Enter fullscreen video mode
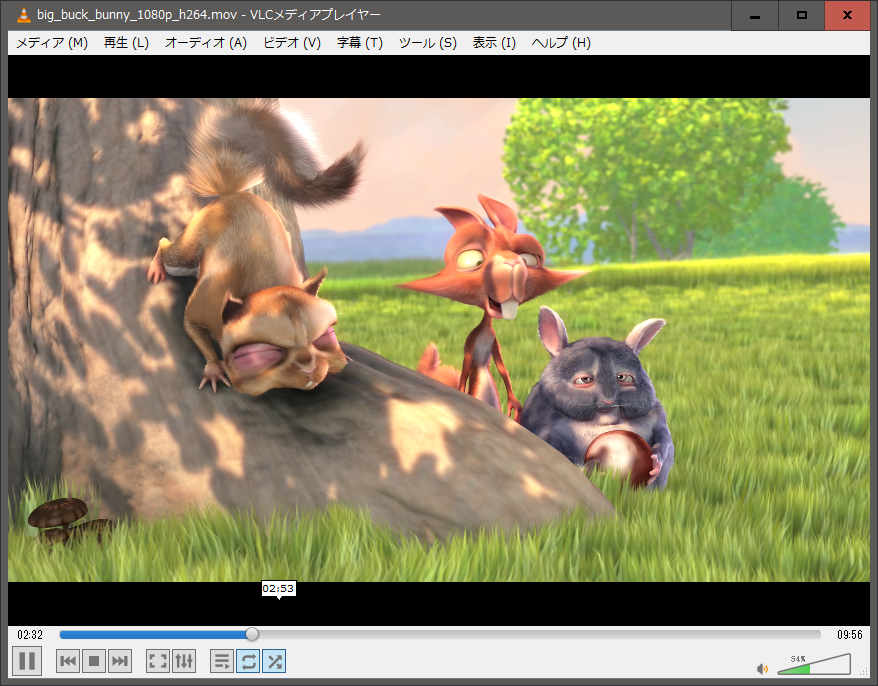The width and height of the screenshot is (878, 686). point(158,661)
